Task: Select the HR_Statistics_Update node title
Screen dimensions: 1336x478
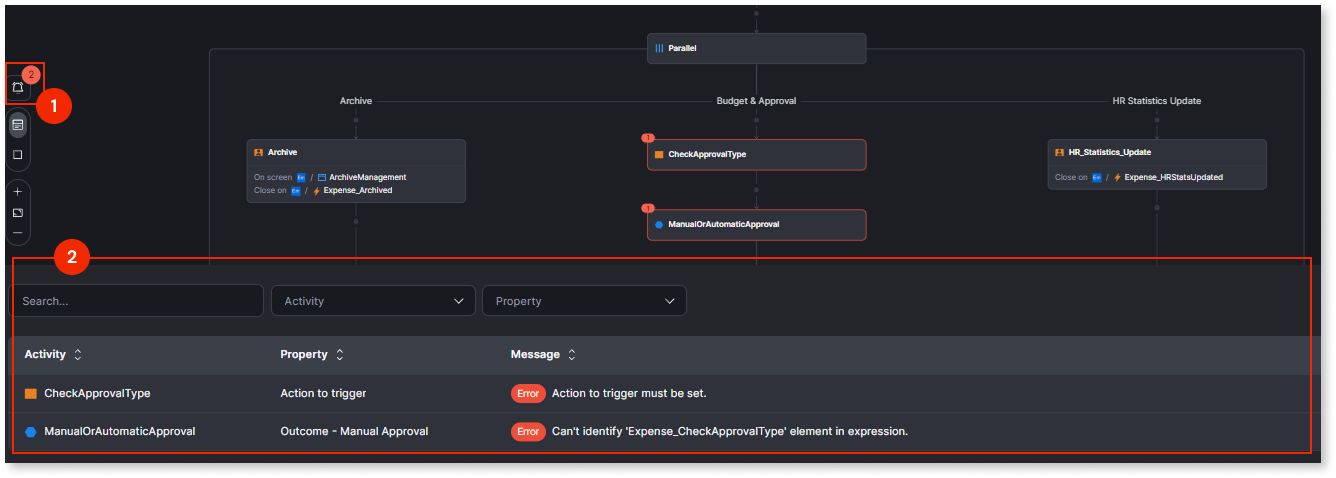Action: click(1110, 152)
